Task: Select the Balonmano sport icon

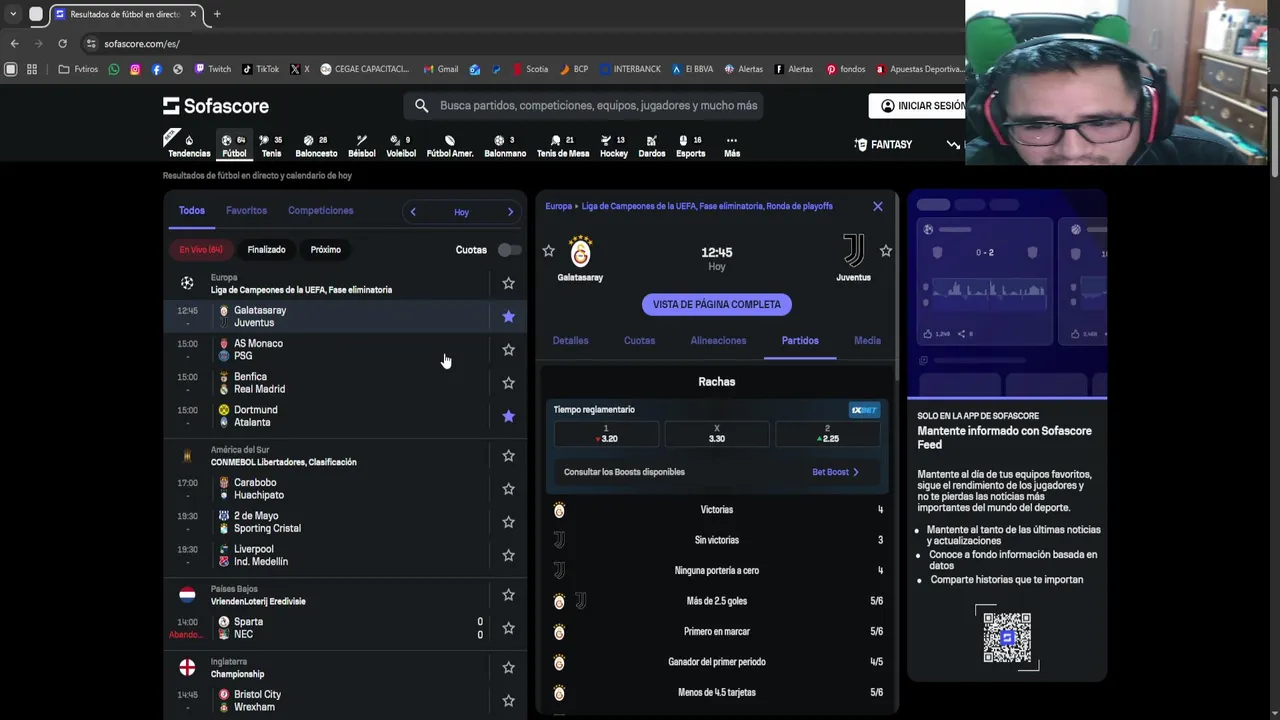Action: click(505, 145)
